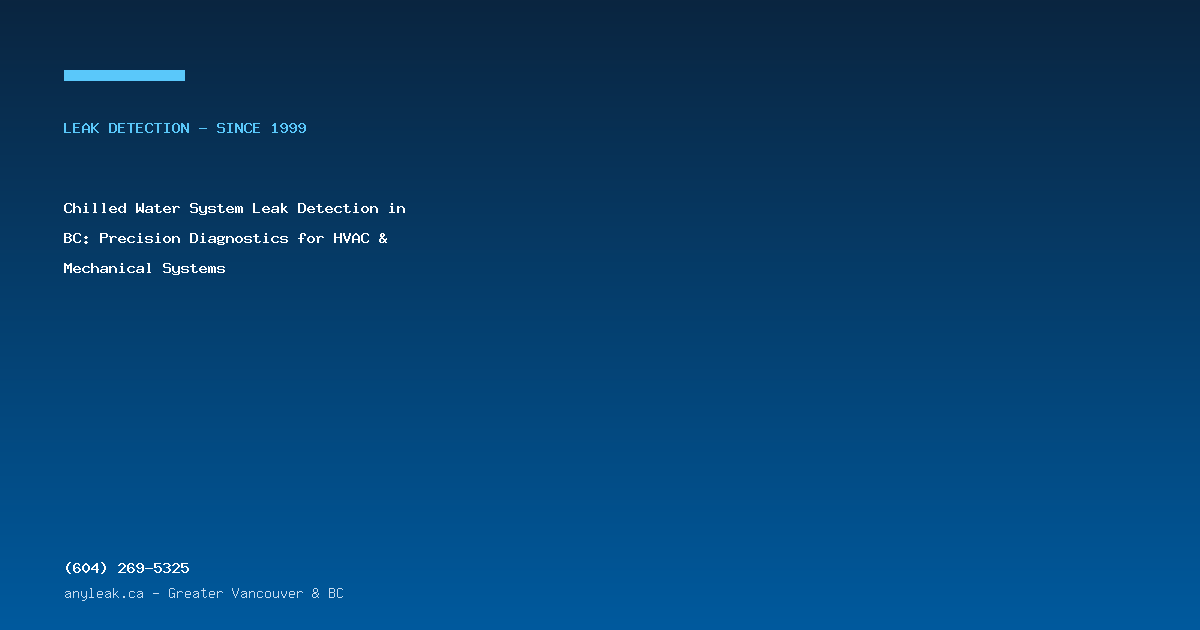The width and height of the screenshot is (1200, 630).
Task: Click the "269-5325" phone digits
Action: tap(153, 568)
